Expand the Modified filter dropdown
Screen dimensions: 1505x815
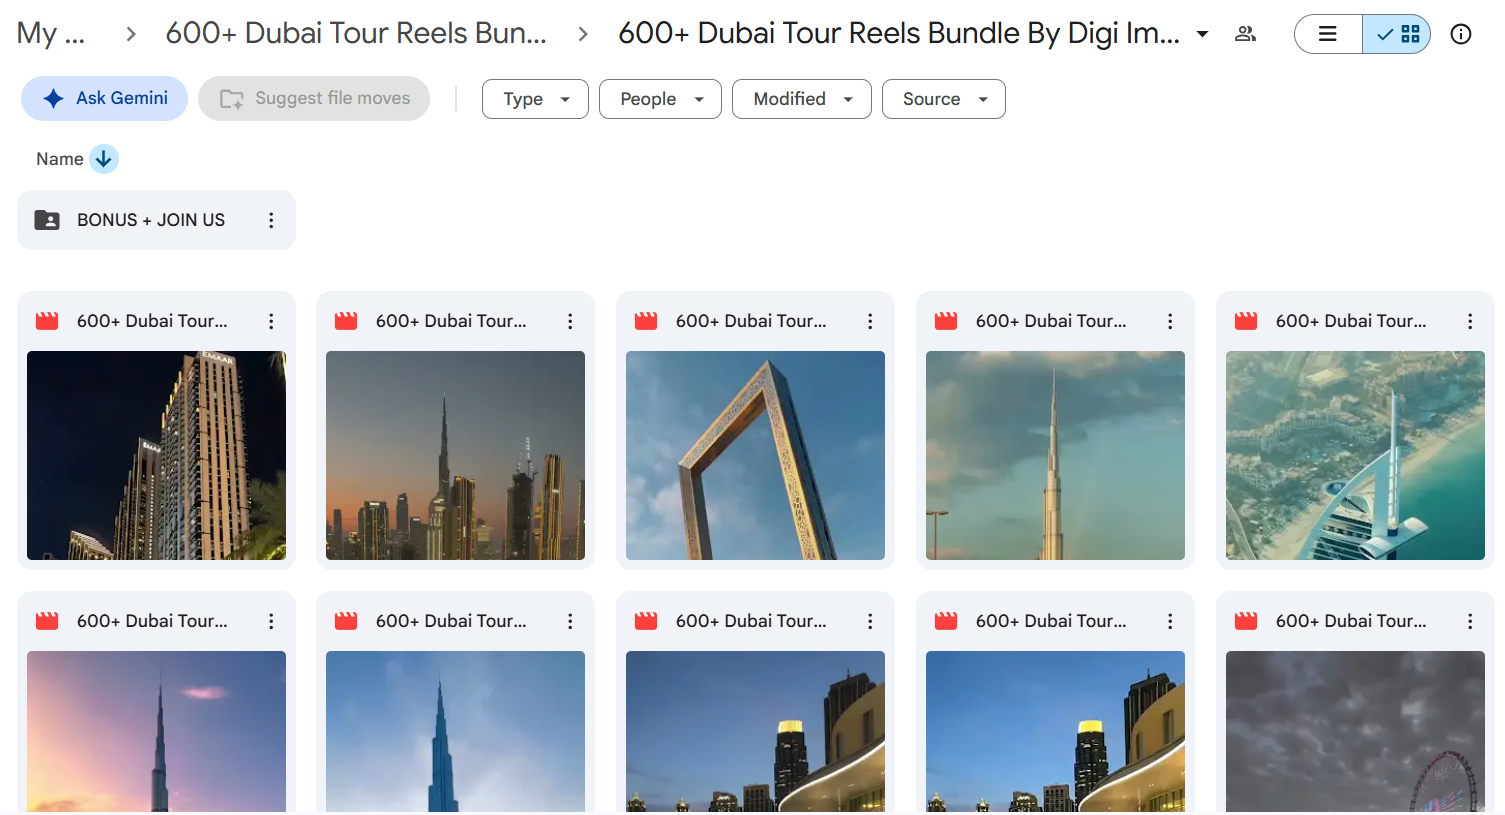point(802,99)
